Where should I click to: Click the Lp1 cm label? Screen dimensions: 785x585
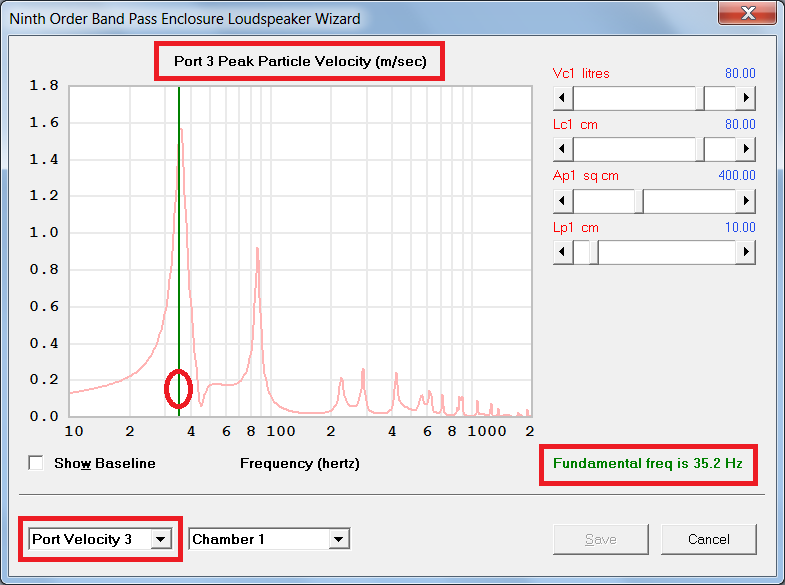pyautogui.click(x=575, y=228)
